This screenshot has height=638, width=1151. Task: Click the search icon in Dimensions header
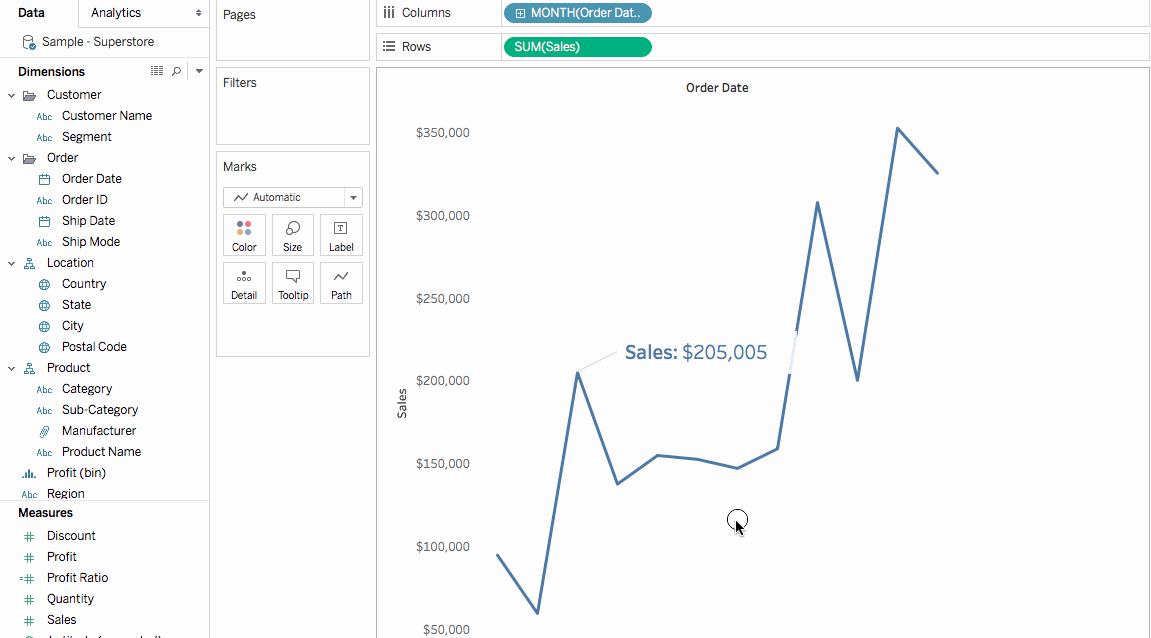coord(176,71)
